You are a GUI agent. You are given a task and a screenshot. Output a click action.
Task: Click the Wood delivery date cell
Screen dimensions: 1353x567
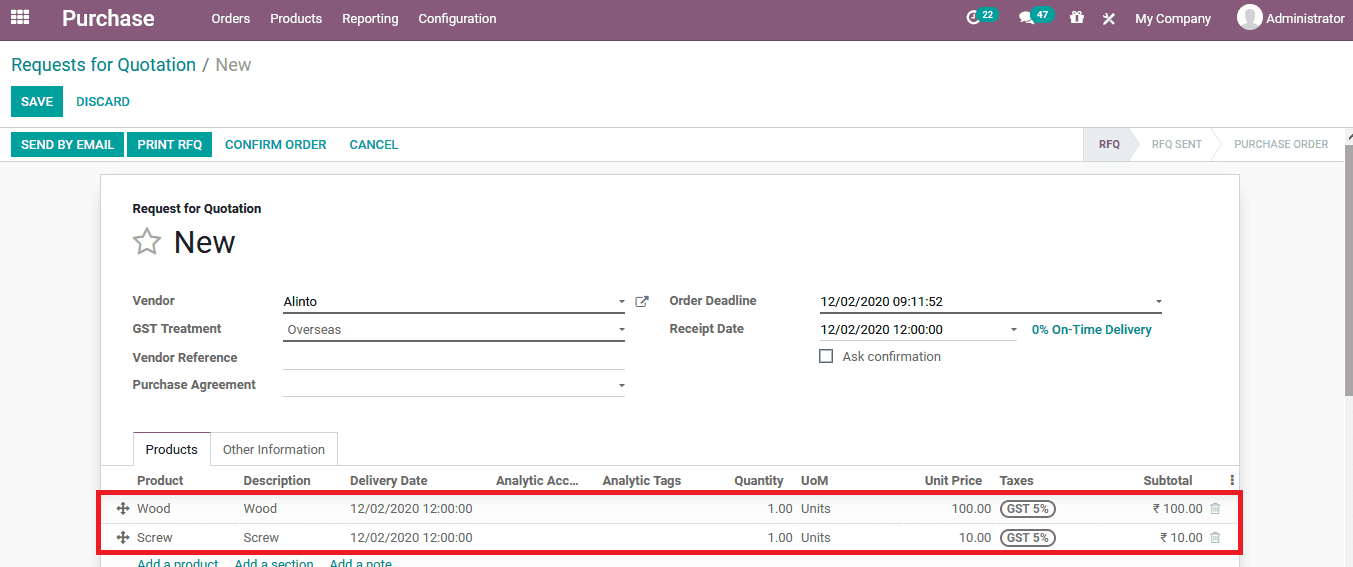pos(411,508)
